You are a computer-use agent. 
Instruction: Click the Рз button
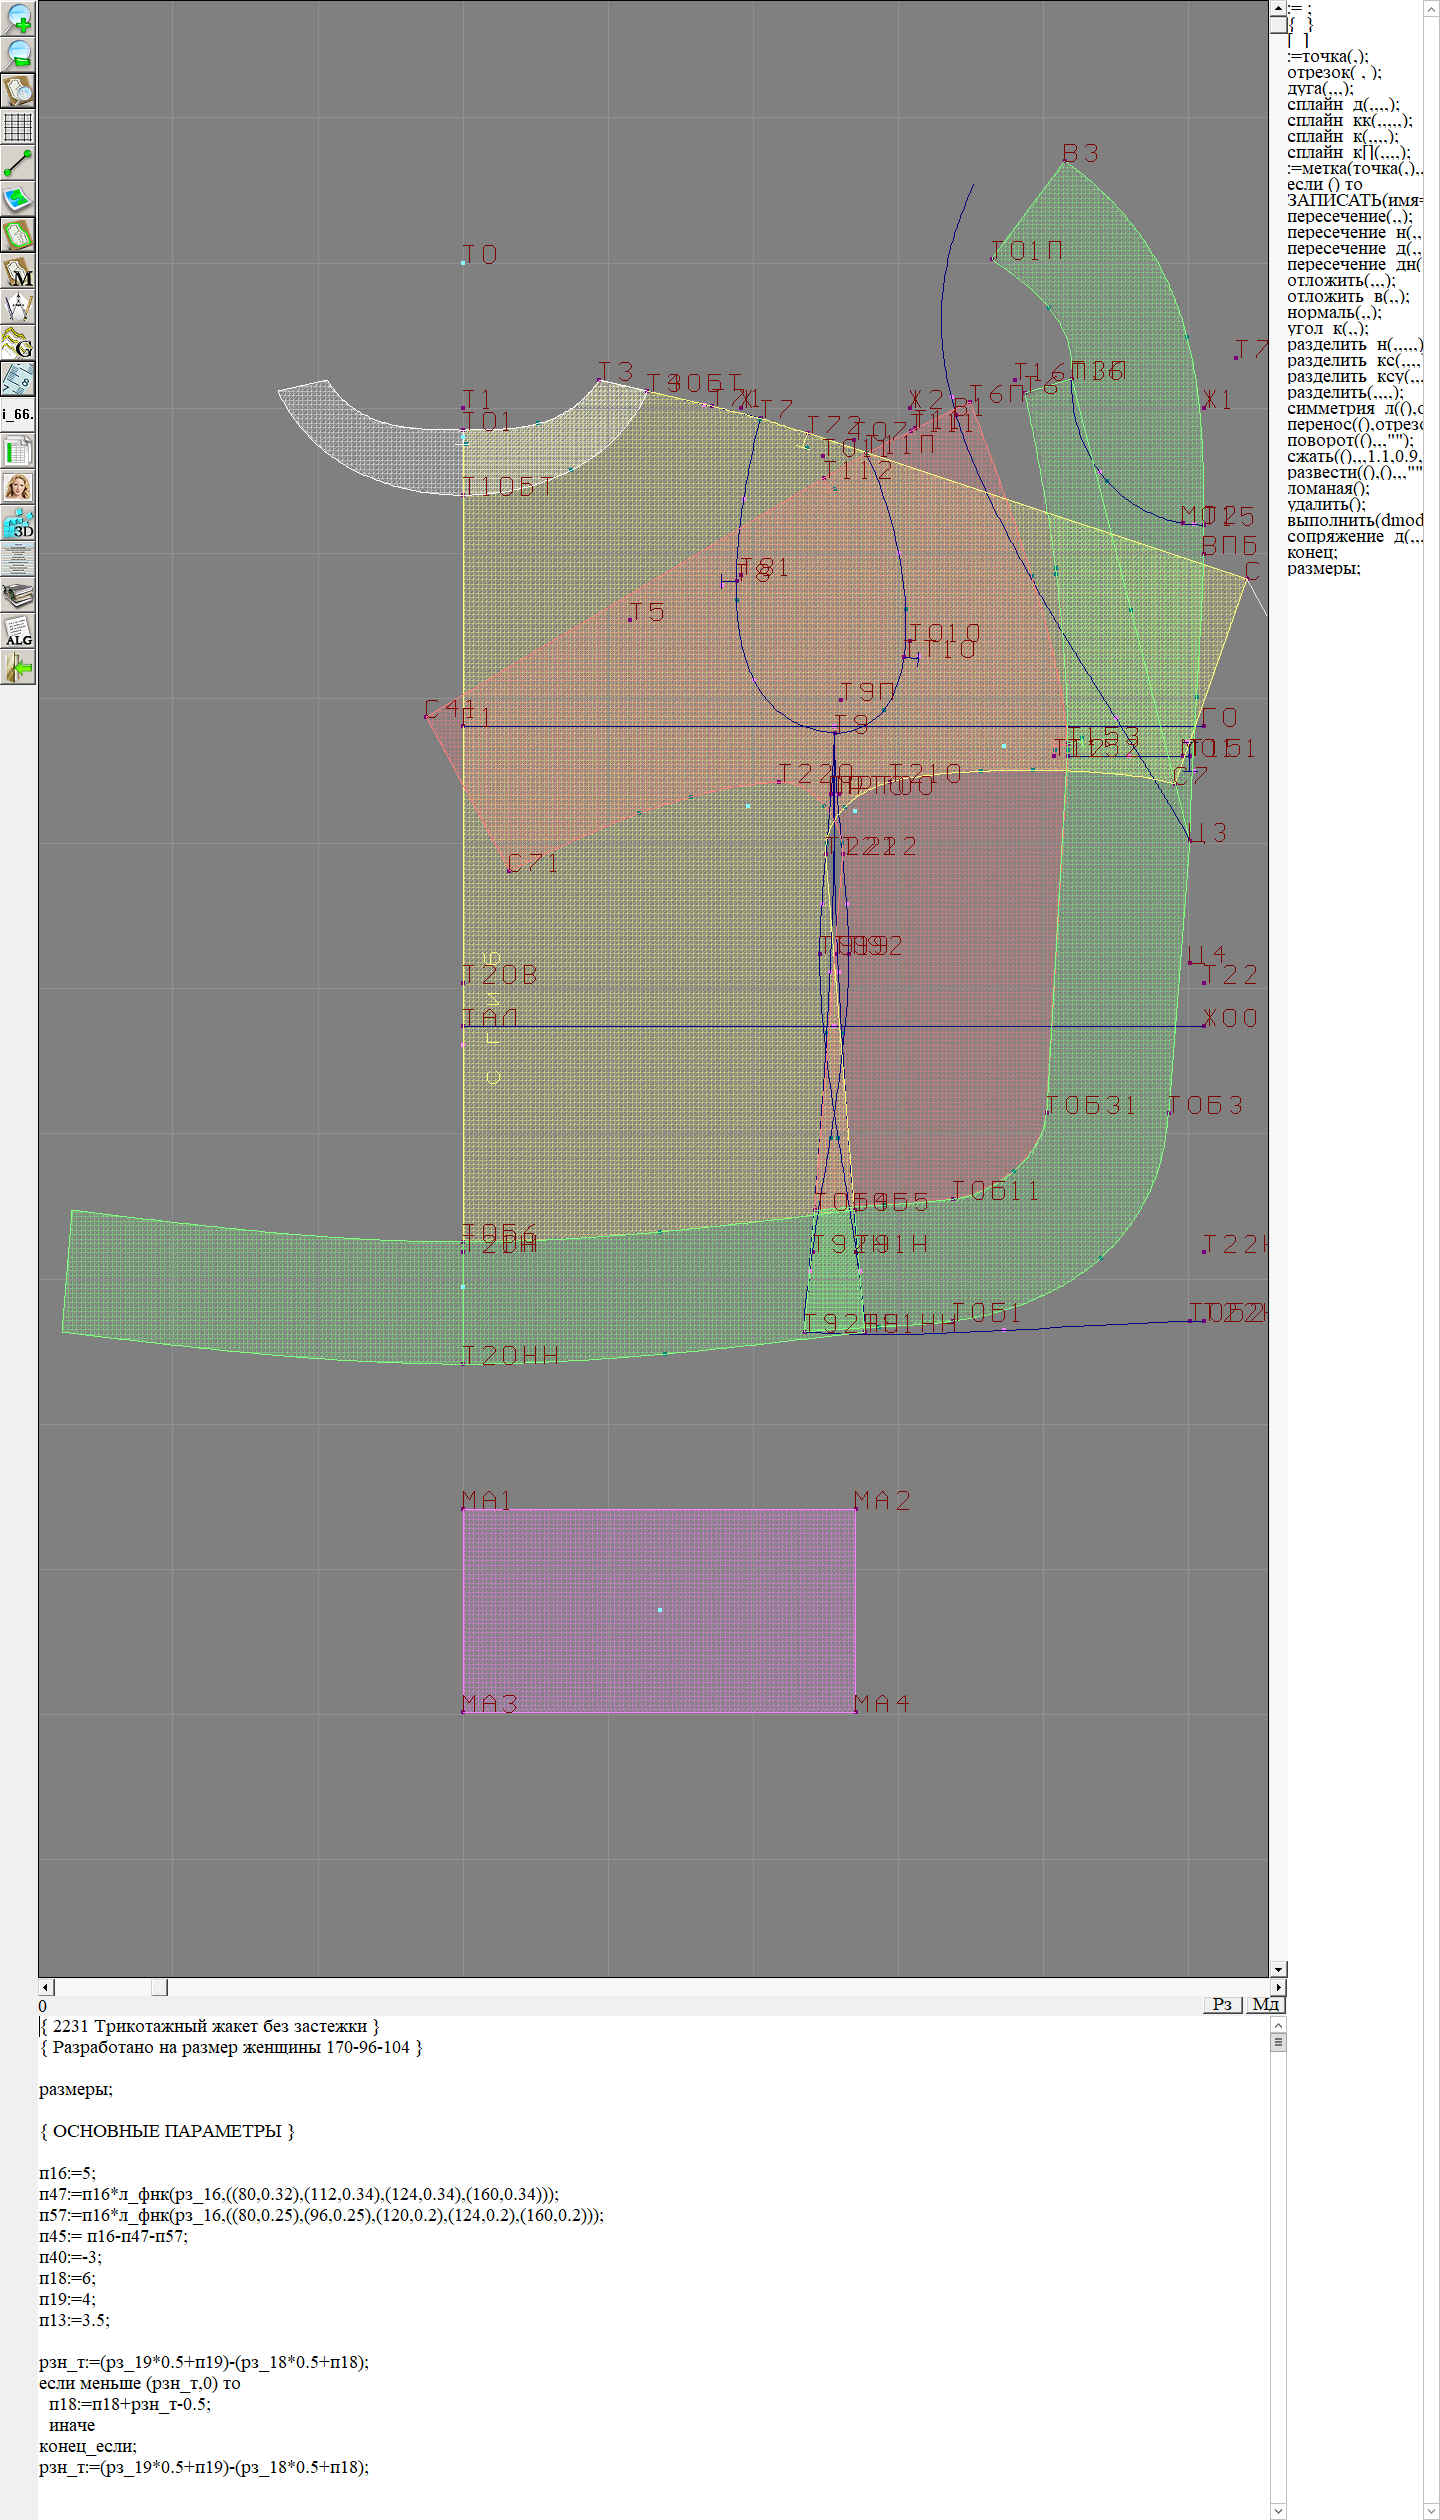(x=1222, y=2004)
